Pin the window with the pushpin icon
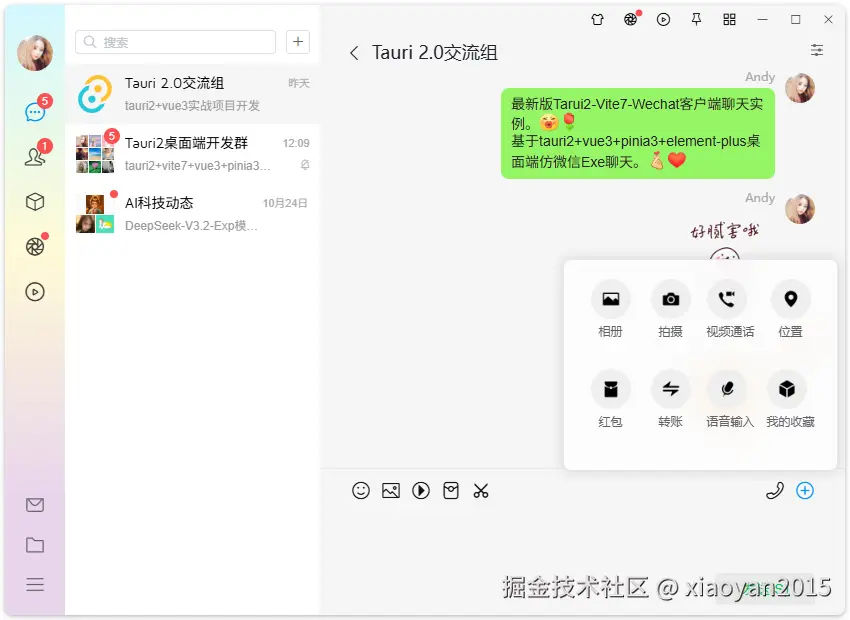 pos(696,19)
